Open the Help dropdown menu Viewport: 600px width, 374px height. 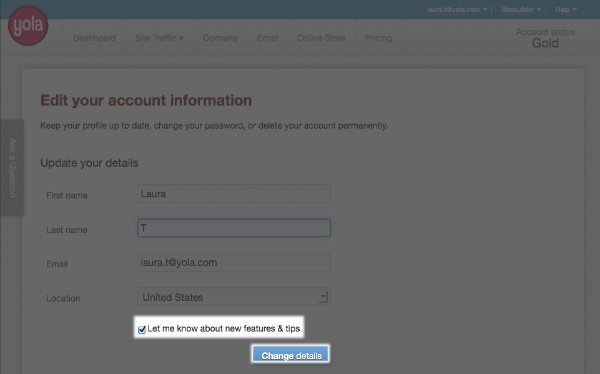pos(566,10)
